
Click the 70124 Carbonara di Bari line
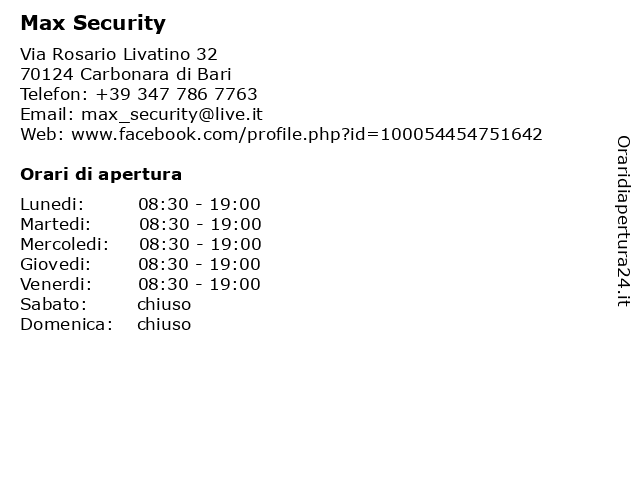126,74
